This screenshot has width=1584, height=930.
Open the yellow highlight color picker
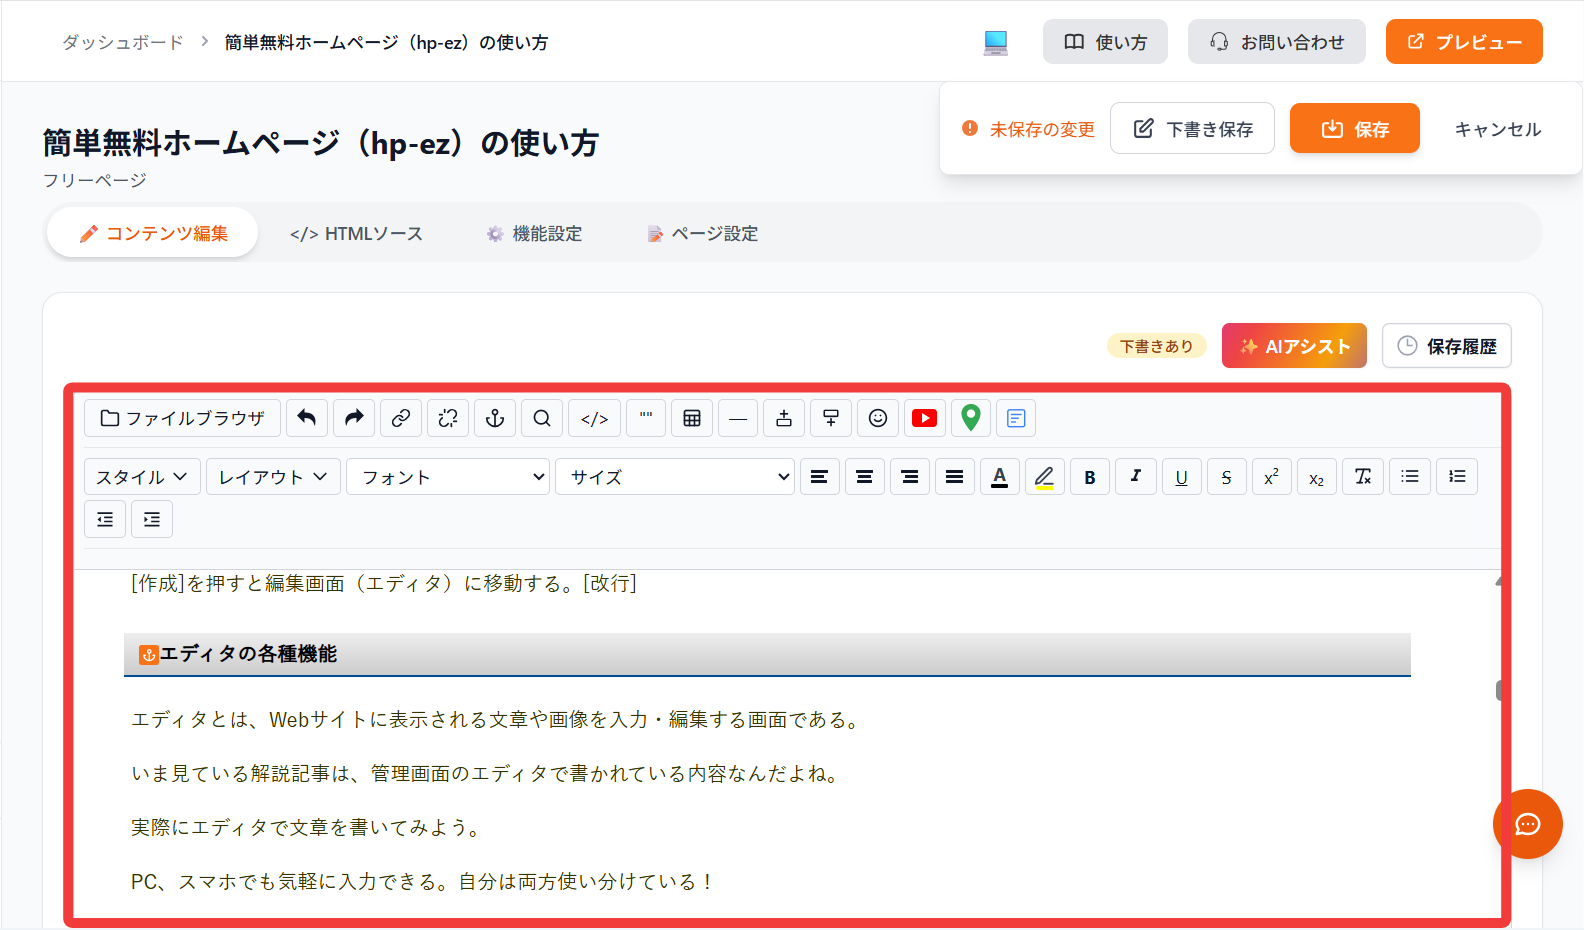pyautogui.click(x=1045, y=477)
